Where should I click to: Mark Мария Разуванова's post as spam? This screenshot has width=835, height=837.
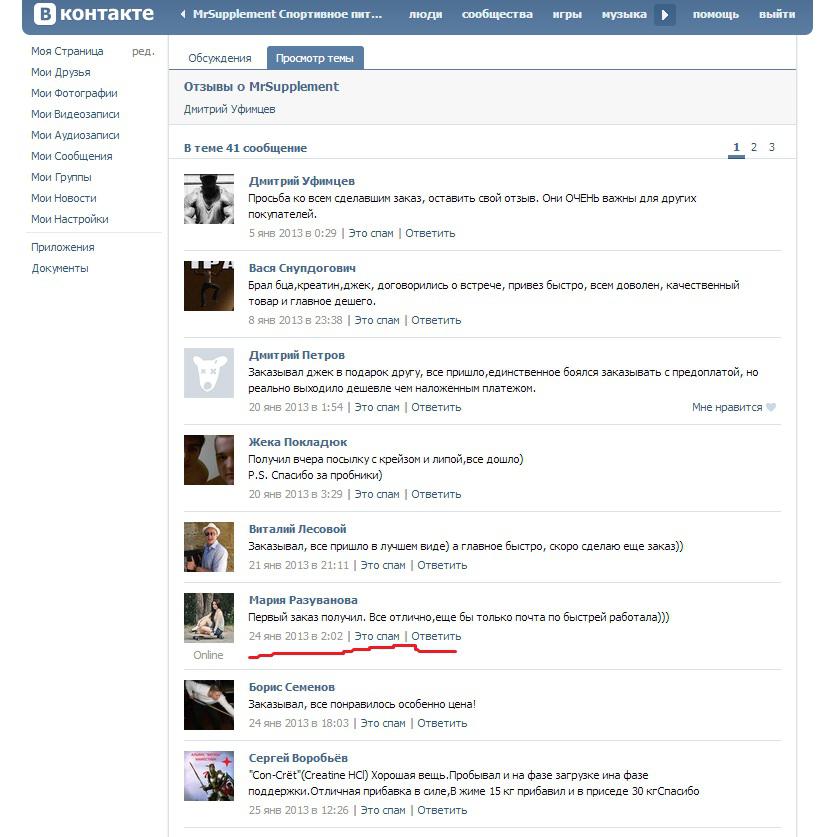[x=377, y=636]
